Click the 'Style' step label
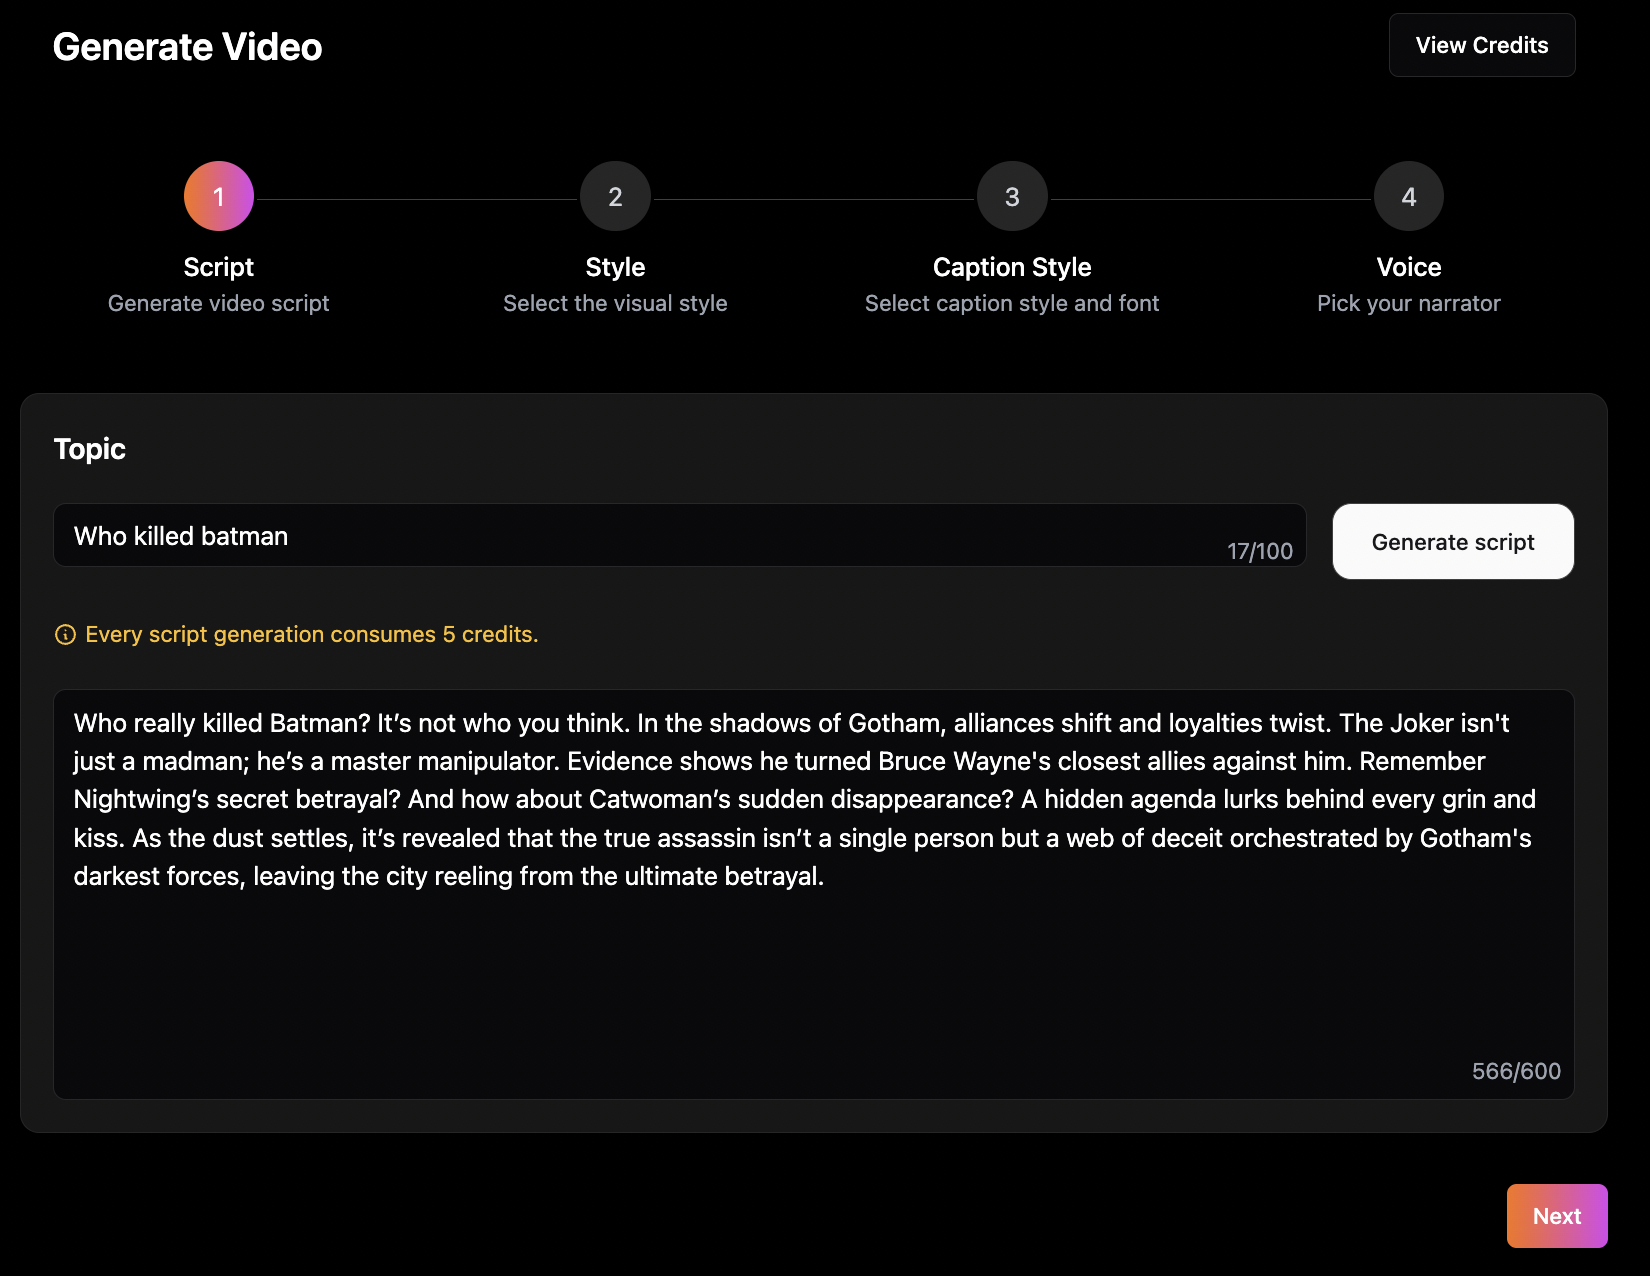The height and width of the screenshot is (1276, 1650). [615, 267]
